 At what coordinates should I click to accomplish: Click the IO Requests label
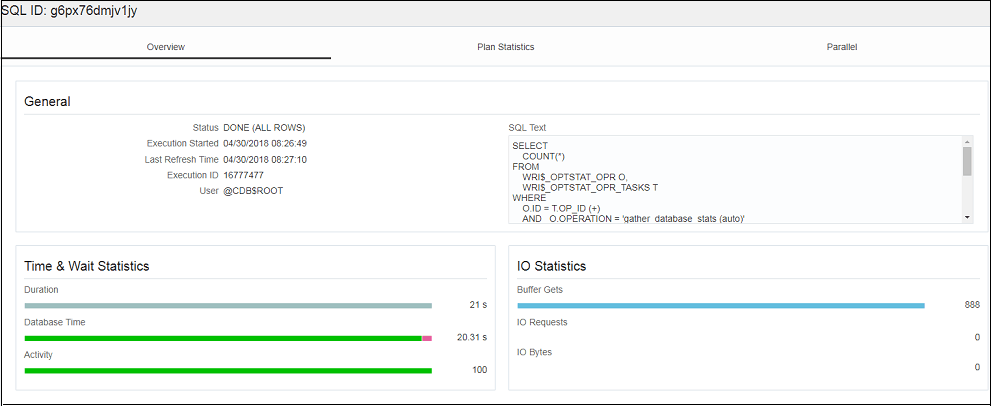tap(542, 322)
